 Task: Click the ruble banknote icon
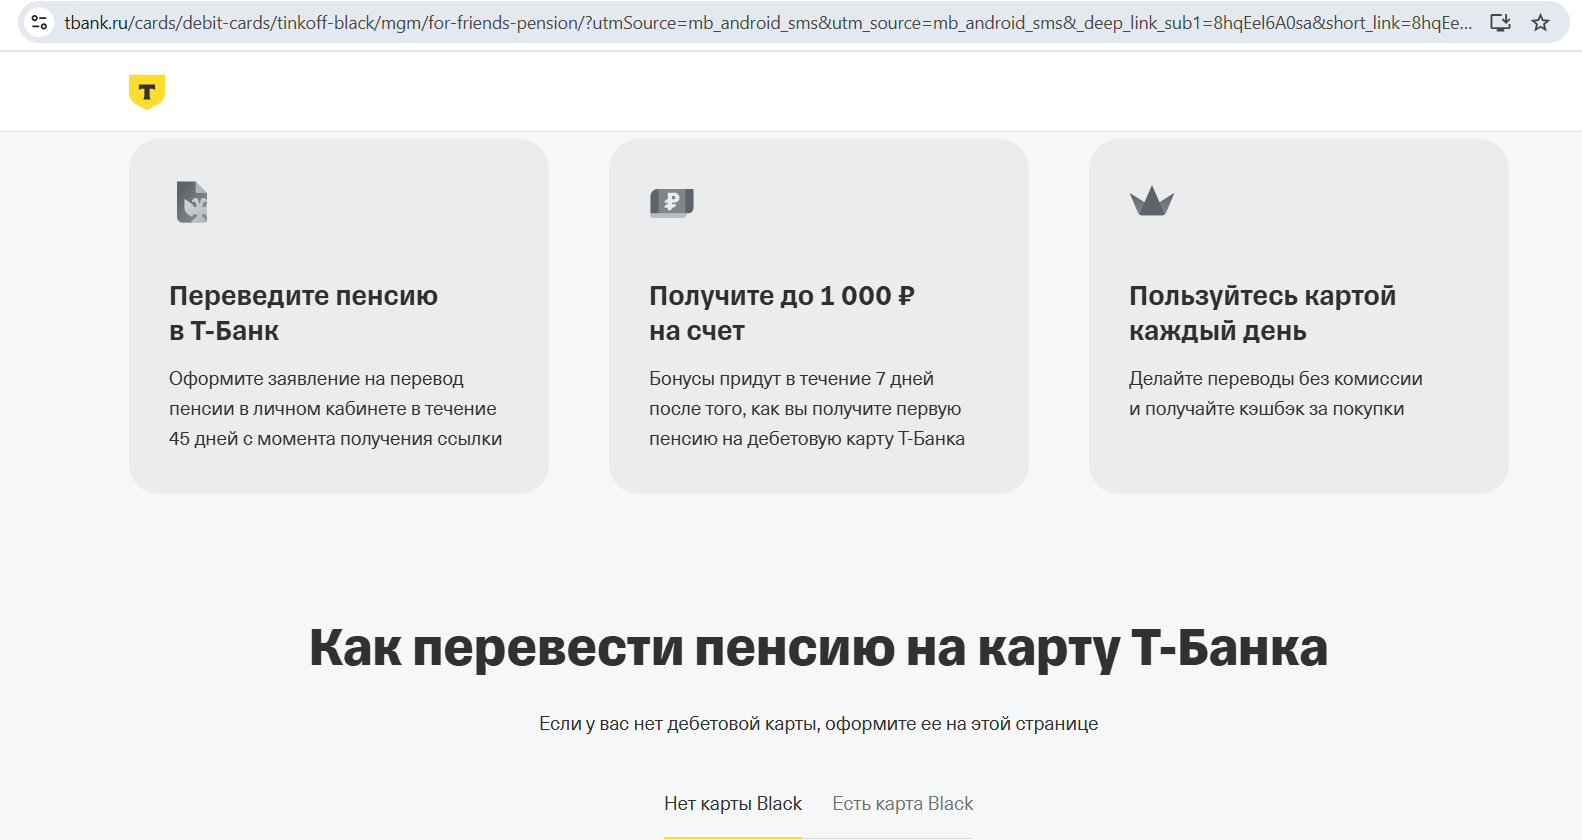click(x=671, y=203)
